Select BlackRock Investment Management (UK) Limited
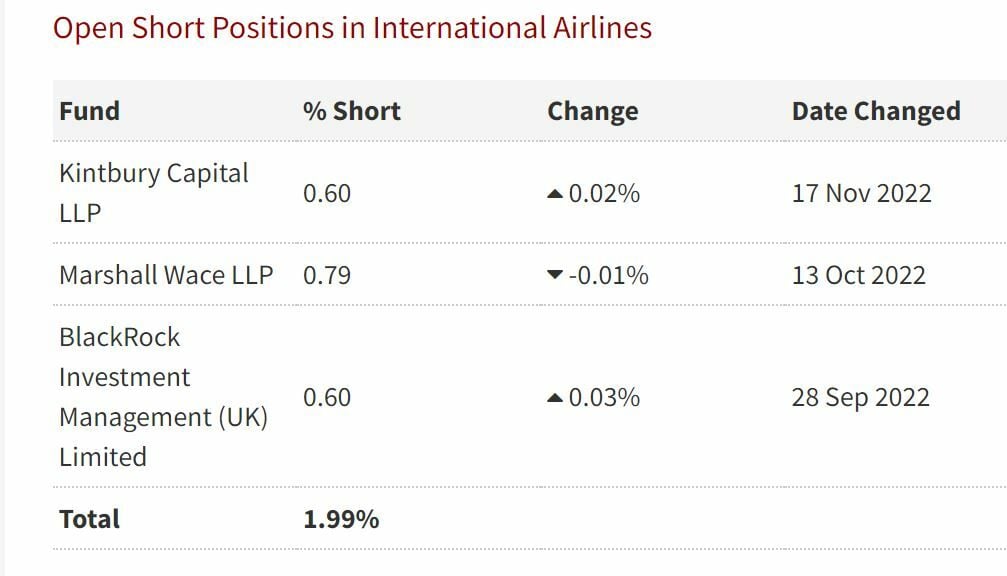Viewport: 1007px width, 576px height. [163, 397]
